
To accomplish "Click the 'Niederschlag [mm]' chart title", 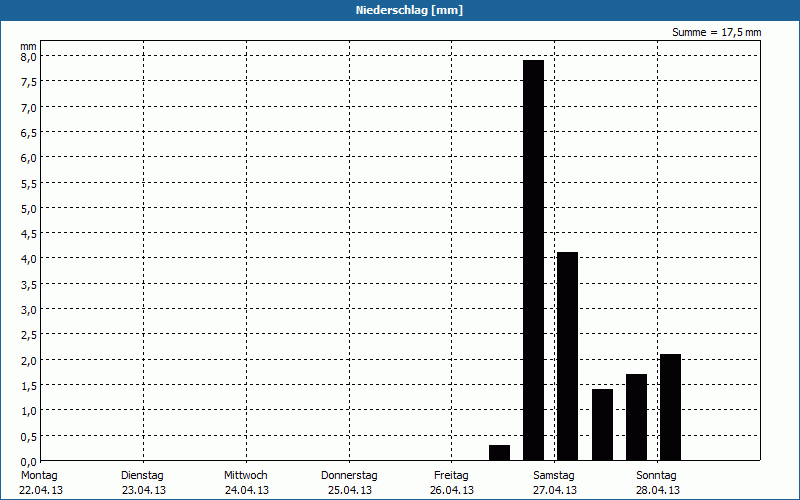I will coord(409,10).
